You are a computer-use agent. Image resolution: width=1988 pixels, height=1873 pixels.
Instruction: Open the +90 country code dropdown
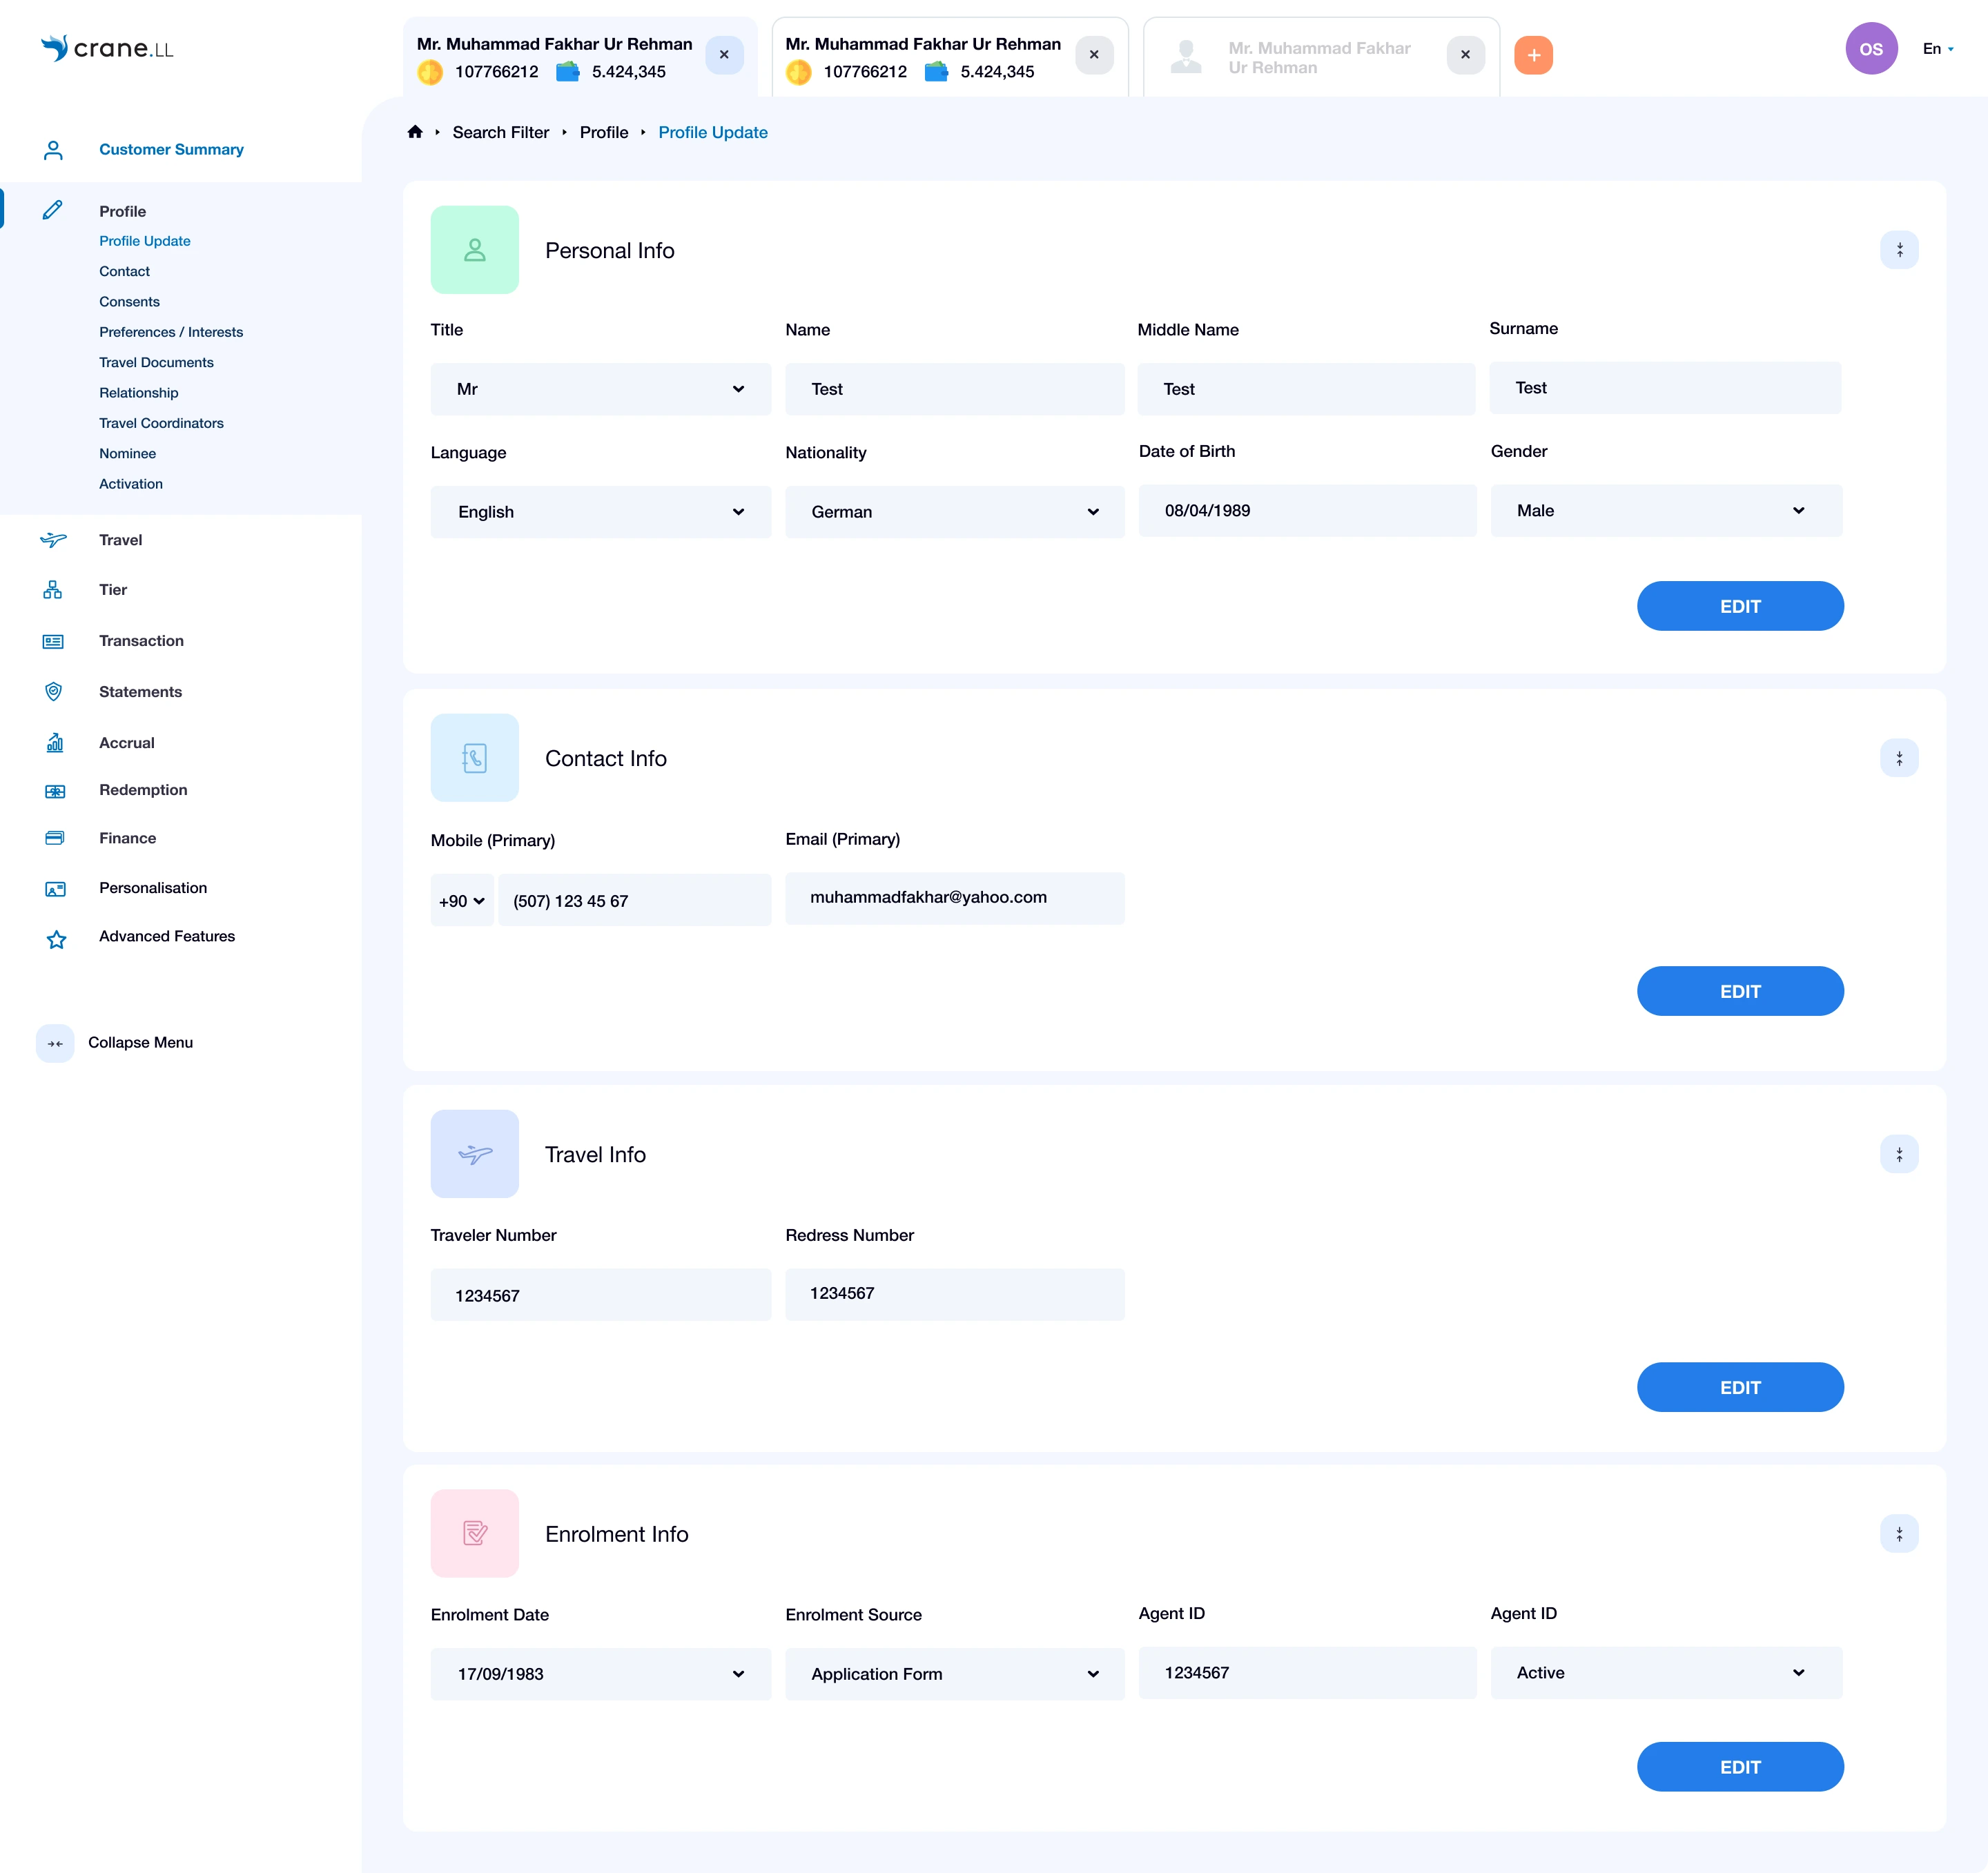(461, 901)
